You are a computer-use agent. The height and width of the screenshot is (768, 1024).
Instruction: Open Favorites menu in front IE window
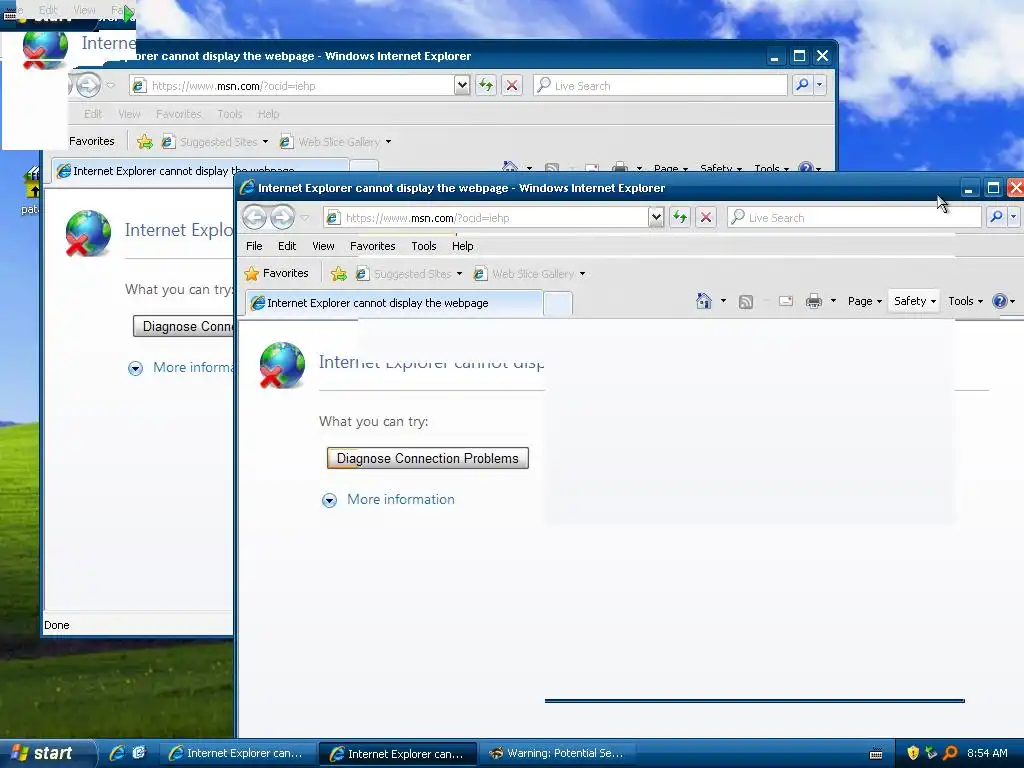point(372,246)
